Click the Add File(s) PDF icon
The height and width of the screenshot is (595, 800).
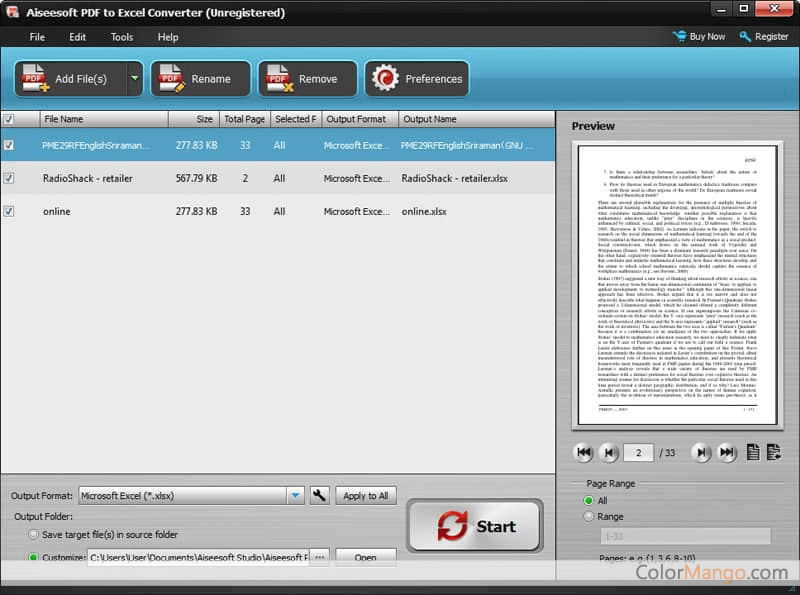[x=35, y=79]
